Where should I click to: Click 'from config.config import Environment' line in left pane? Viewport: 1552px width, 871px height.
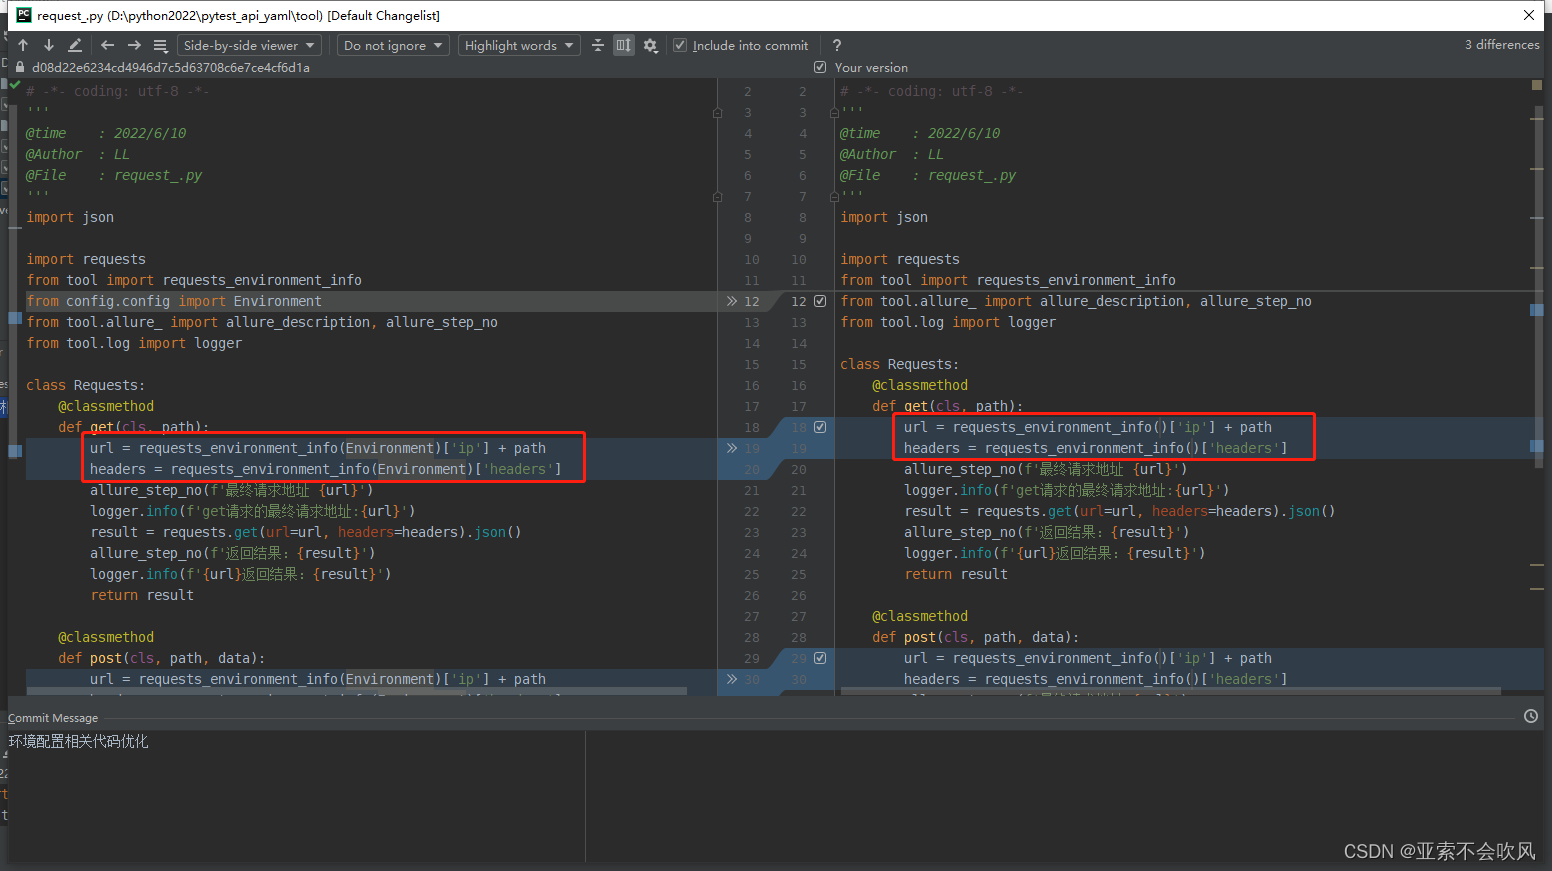pyautogui.click(x=174, y=301)
